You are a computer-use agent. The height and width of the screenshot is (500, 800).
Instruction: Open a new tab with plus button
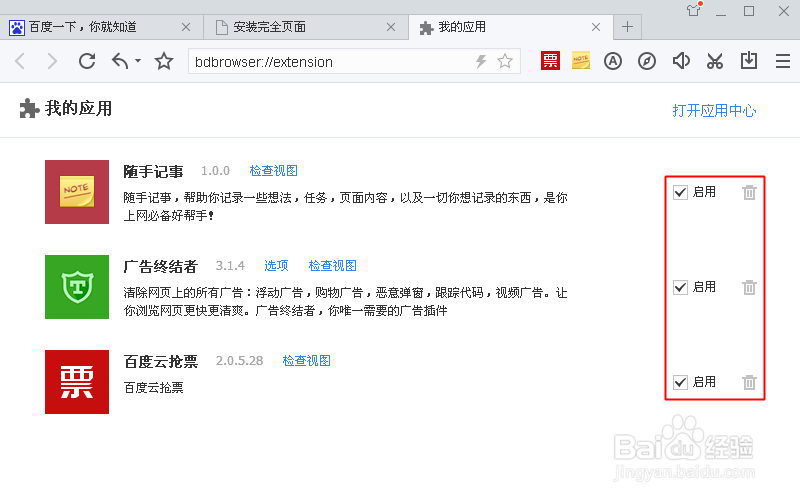(628, 27)
